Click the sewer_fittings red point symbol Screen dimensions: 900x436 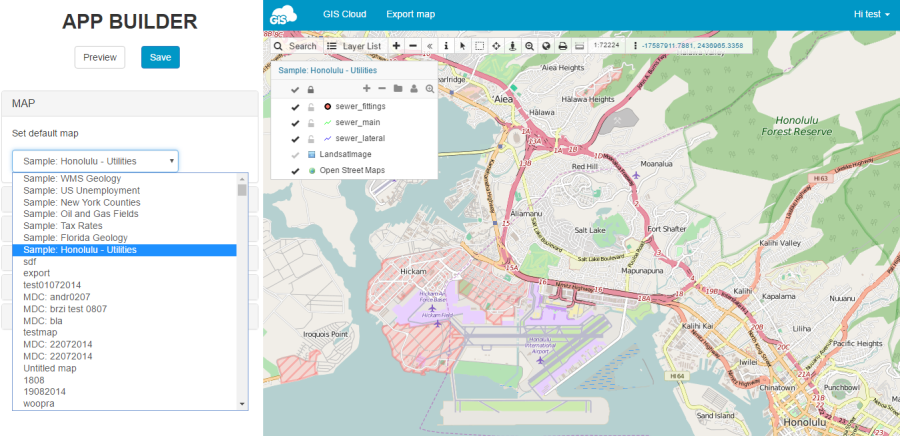point(328,107)
